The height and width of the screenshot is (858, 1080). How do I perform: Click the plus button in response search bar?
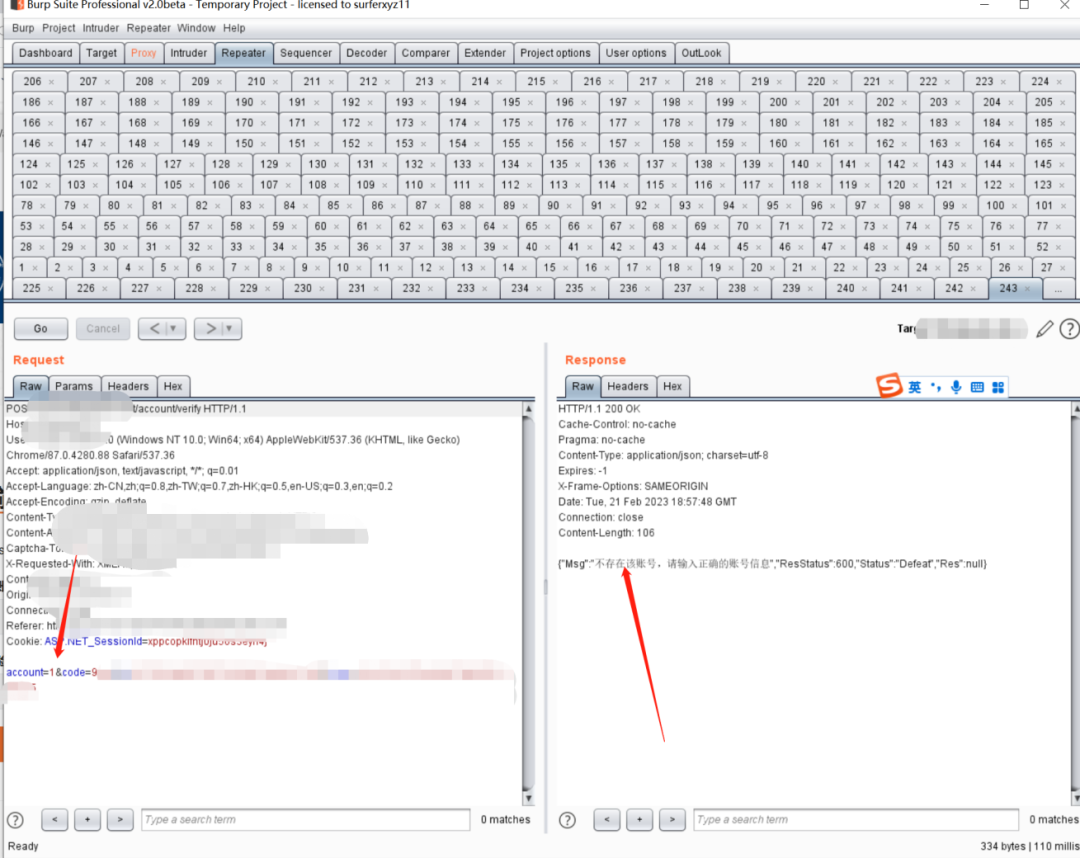[x=639, y=819]
